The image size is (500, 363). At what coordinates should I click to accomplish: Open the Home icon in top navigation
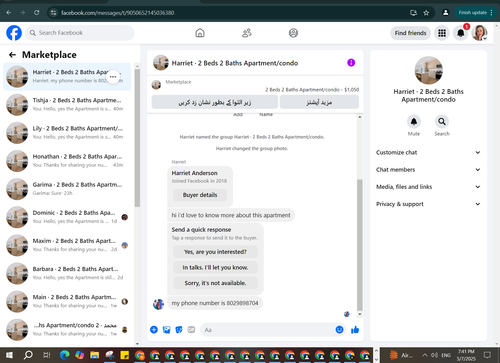[x=200, y=33]
